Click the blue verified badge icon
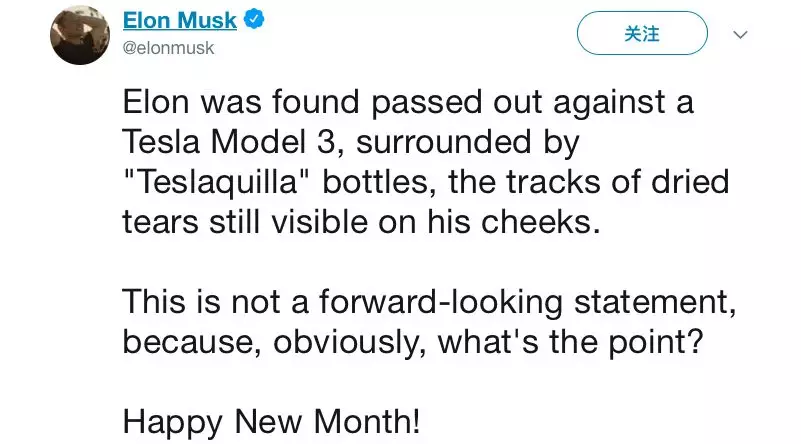This screenshot has width=801, height=444. point(254,19)
